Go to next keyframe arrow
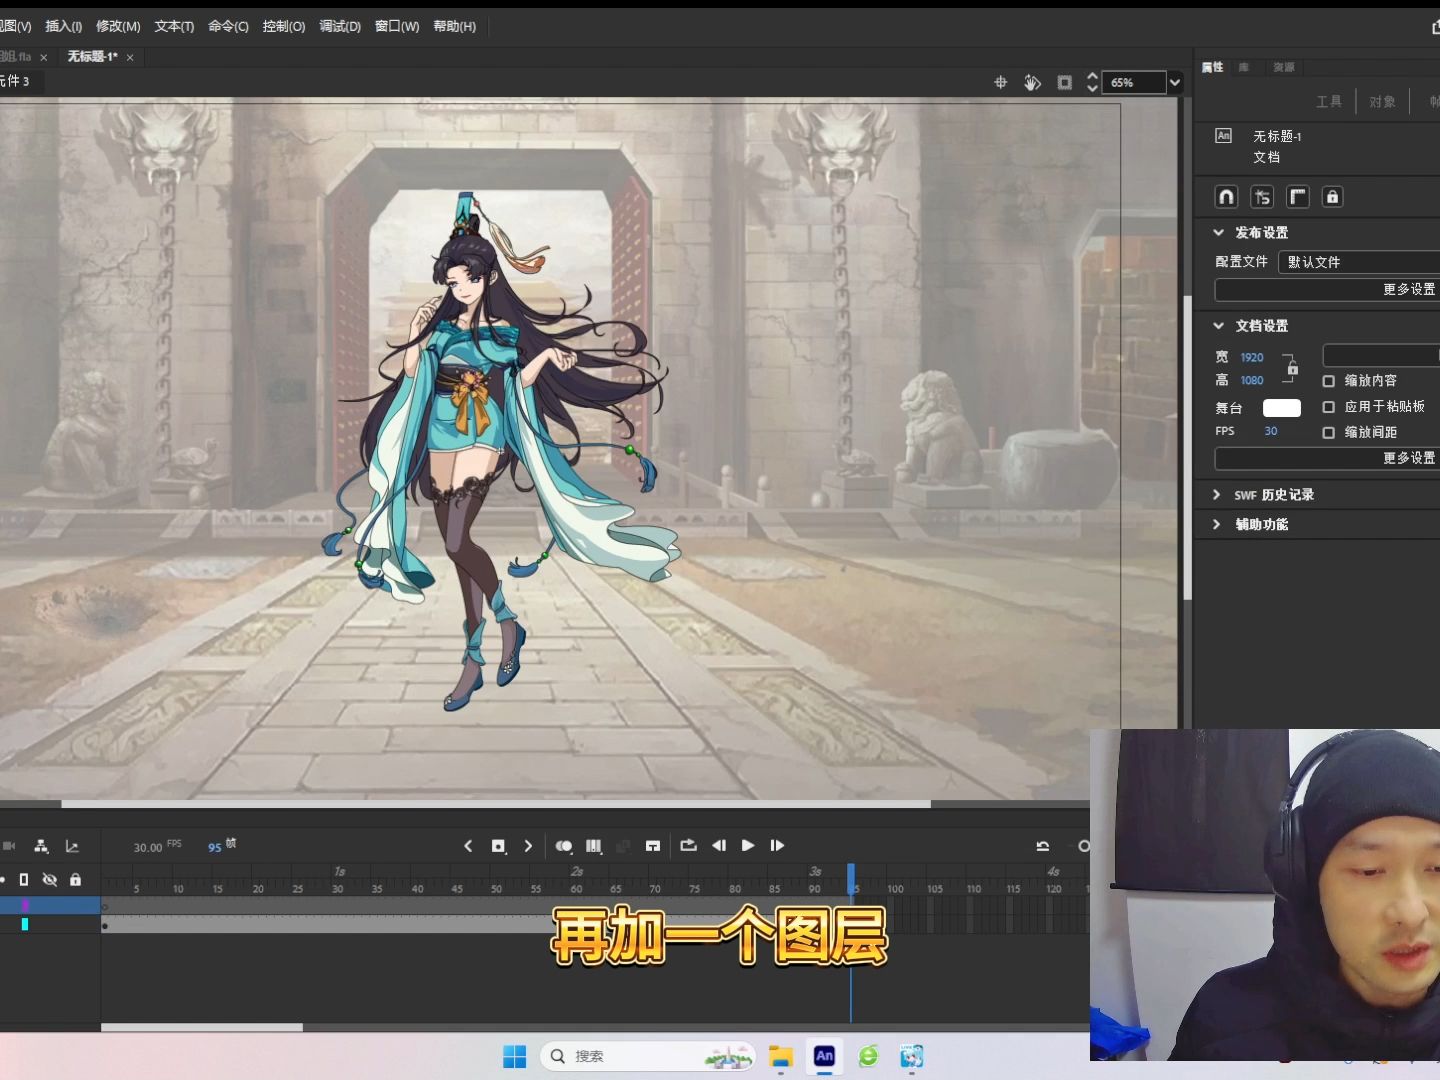The image size is (1440, 1080). point(528,846)
